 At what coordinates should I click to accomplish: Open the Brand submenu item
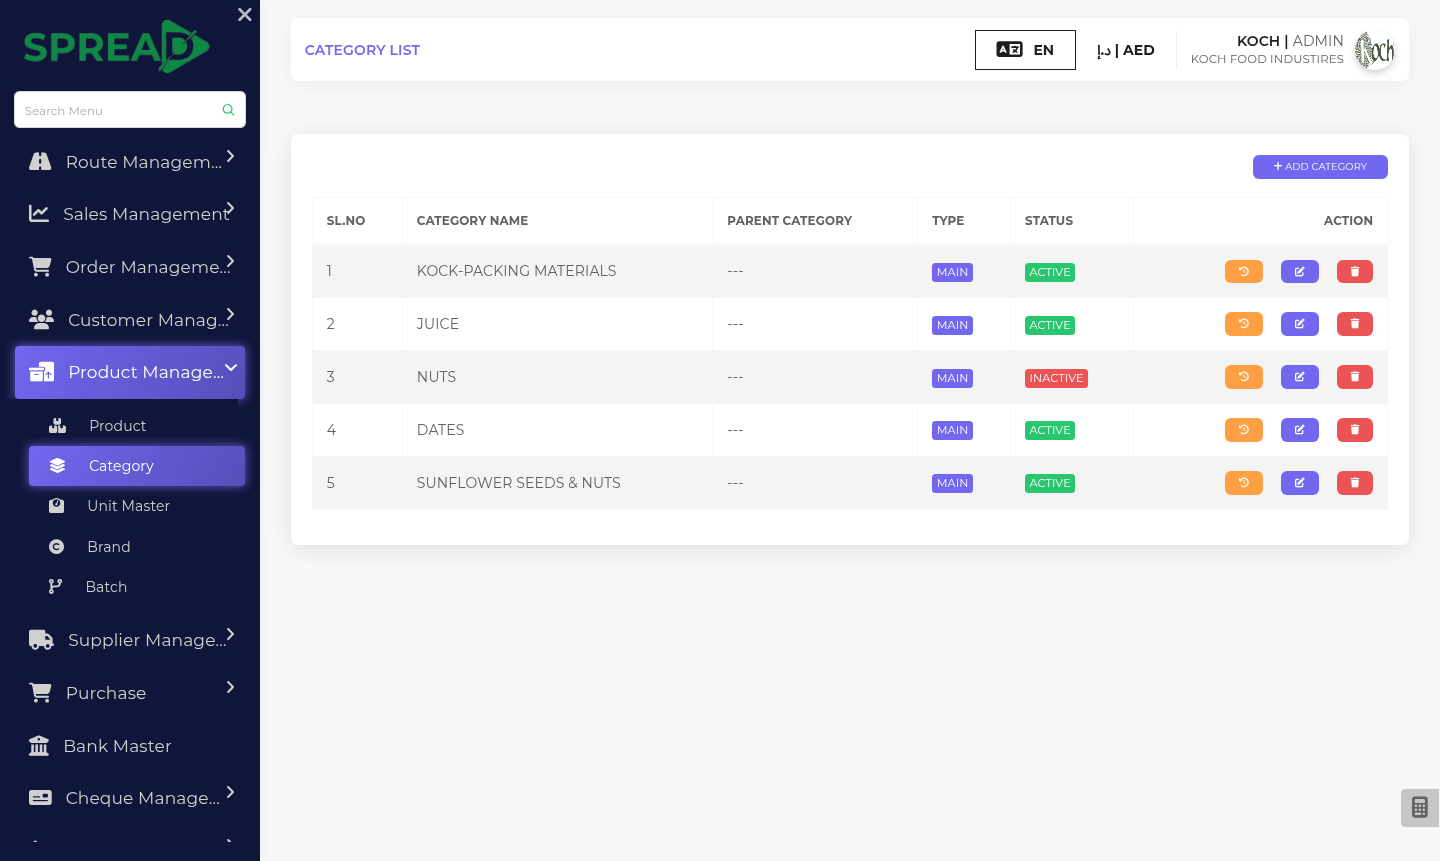[x=137, y=547]
